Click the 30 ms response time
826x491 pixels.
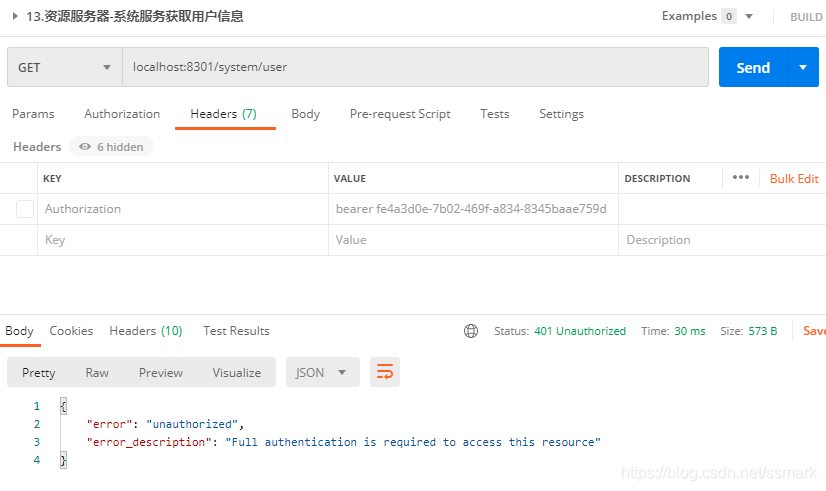click(x=690, y=331)
